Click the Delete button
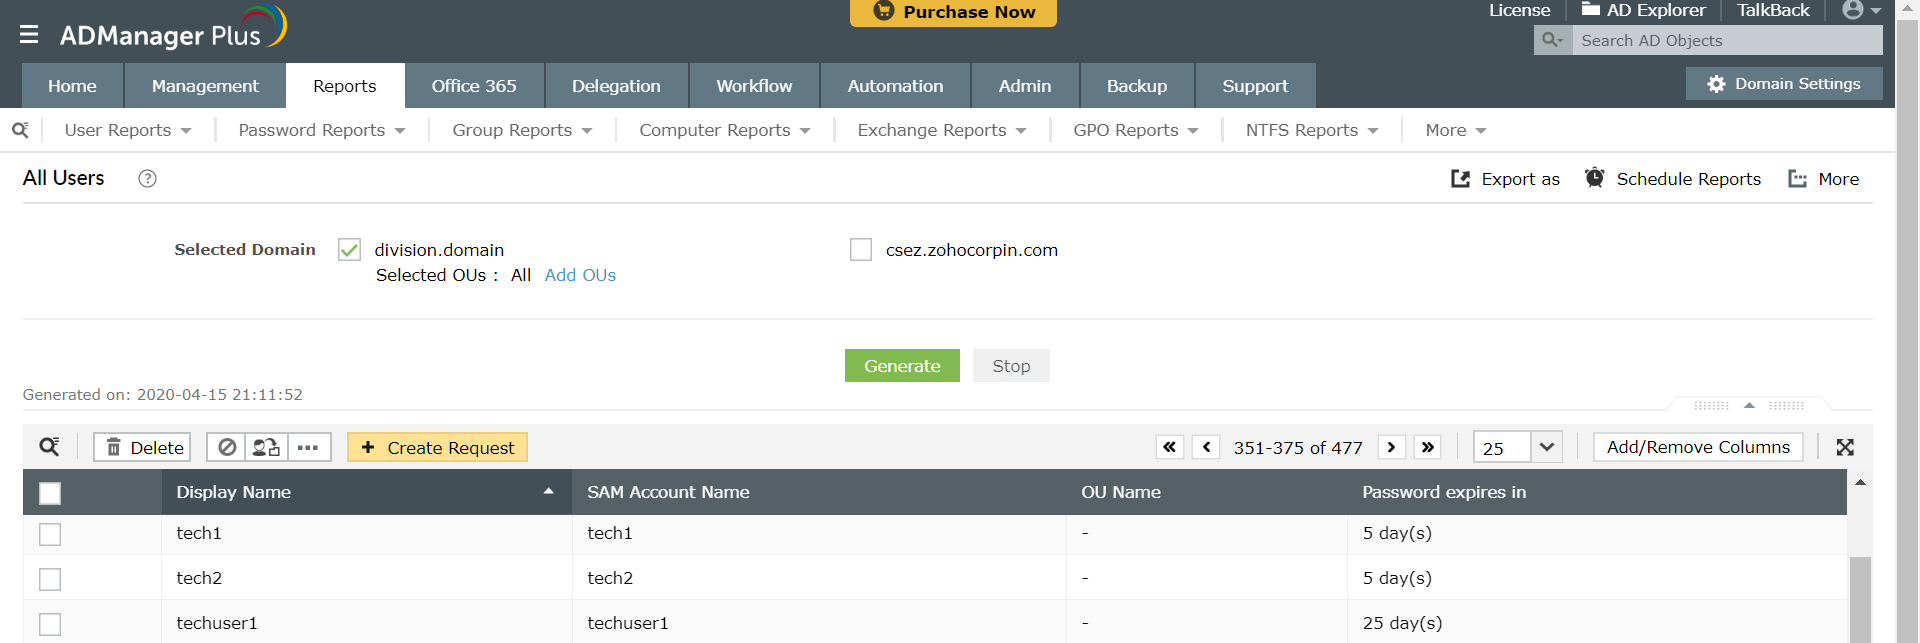The width and height of the screenshot is (1920, 643). click(x=142, y=447)
